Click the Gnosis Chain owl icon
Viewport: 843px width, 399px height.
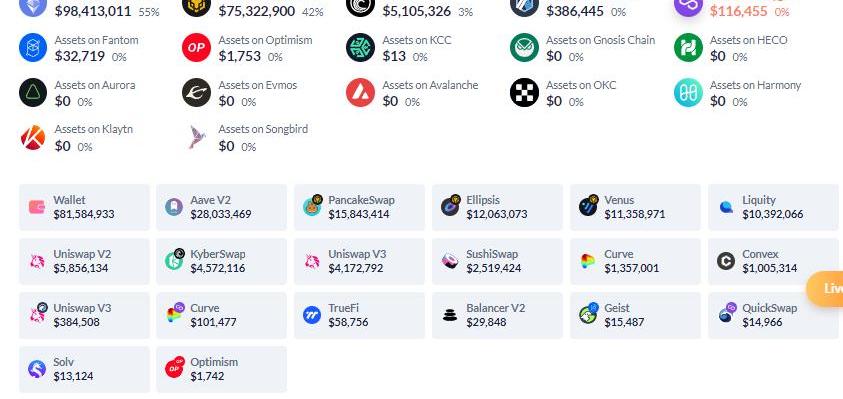[524, 47]
